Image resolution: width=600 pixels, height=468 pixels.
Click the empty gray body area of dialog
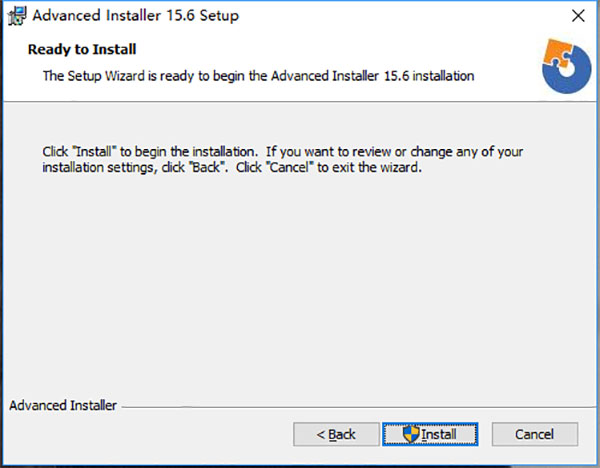click(x=300, y=283)
